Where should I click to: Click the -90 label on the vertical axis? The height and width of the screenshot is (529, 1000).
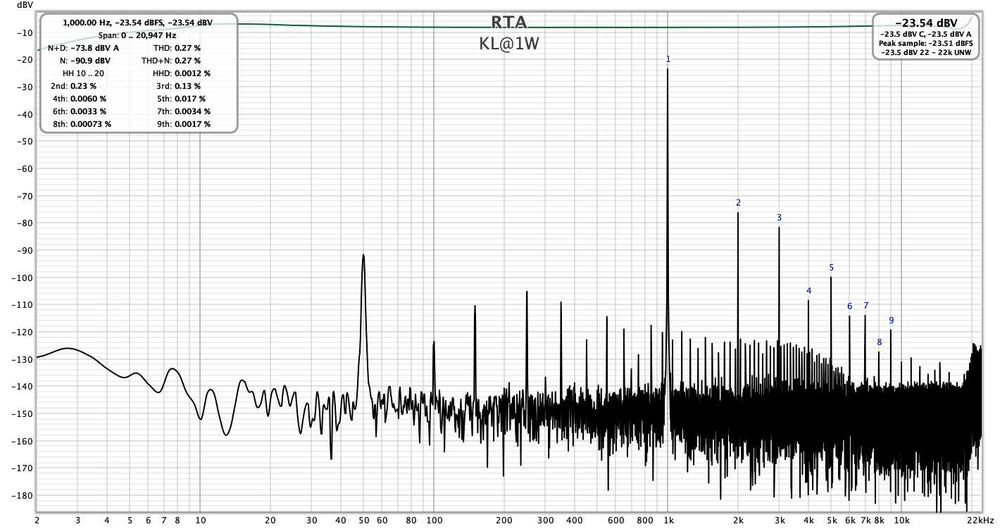24,251
